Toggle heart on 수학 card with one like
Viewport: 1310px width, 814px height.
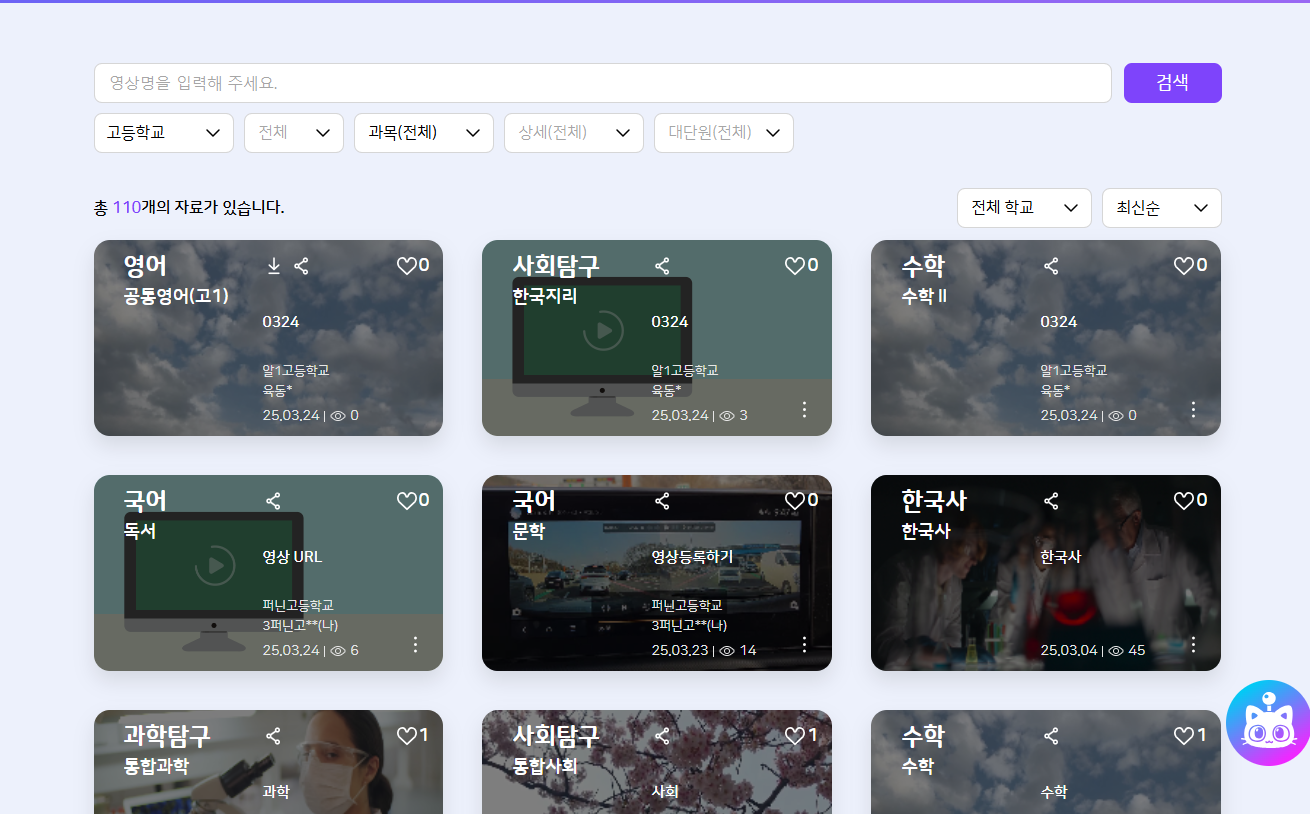click(1183, 736)
